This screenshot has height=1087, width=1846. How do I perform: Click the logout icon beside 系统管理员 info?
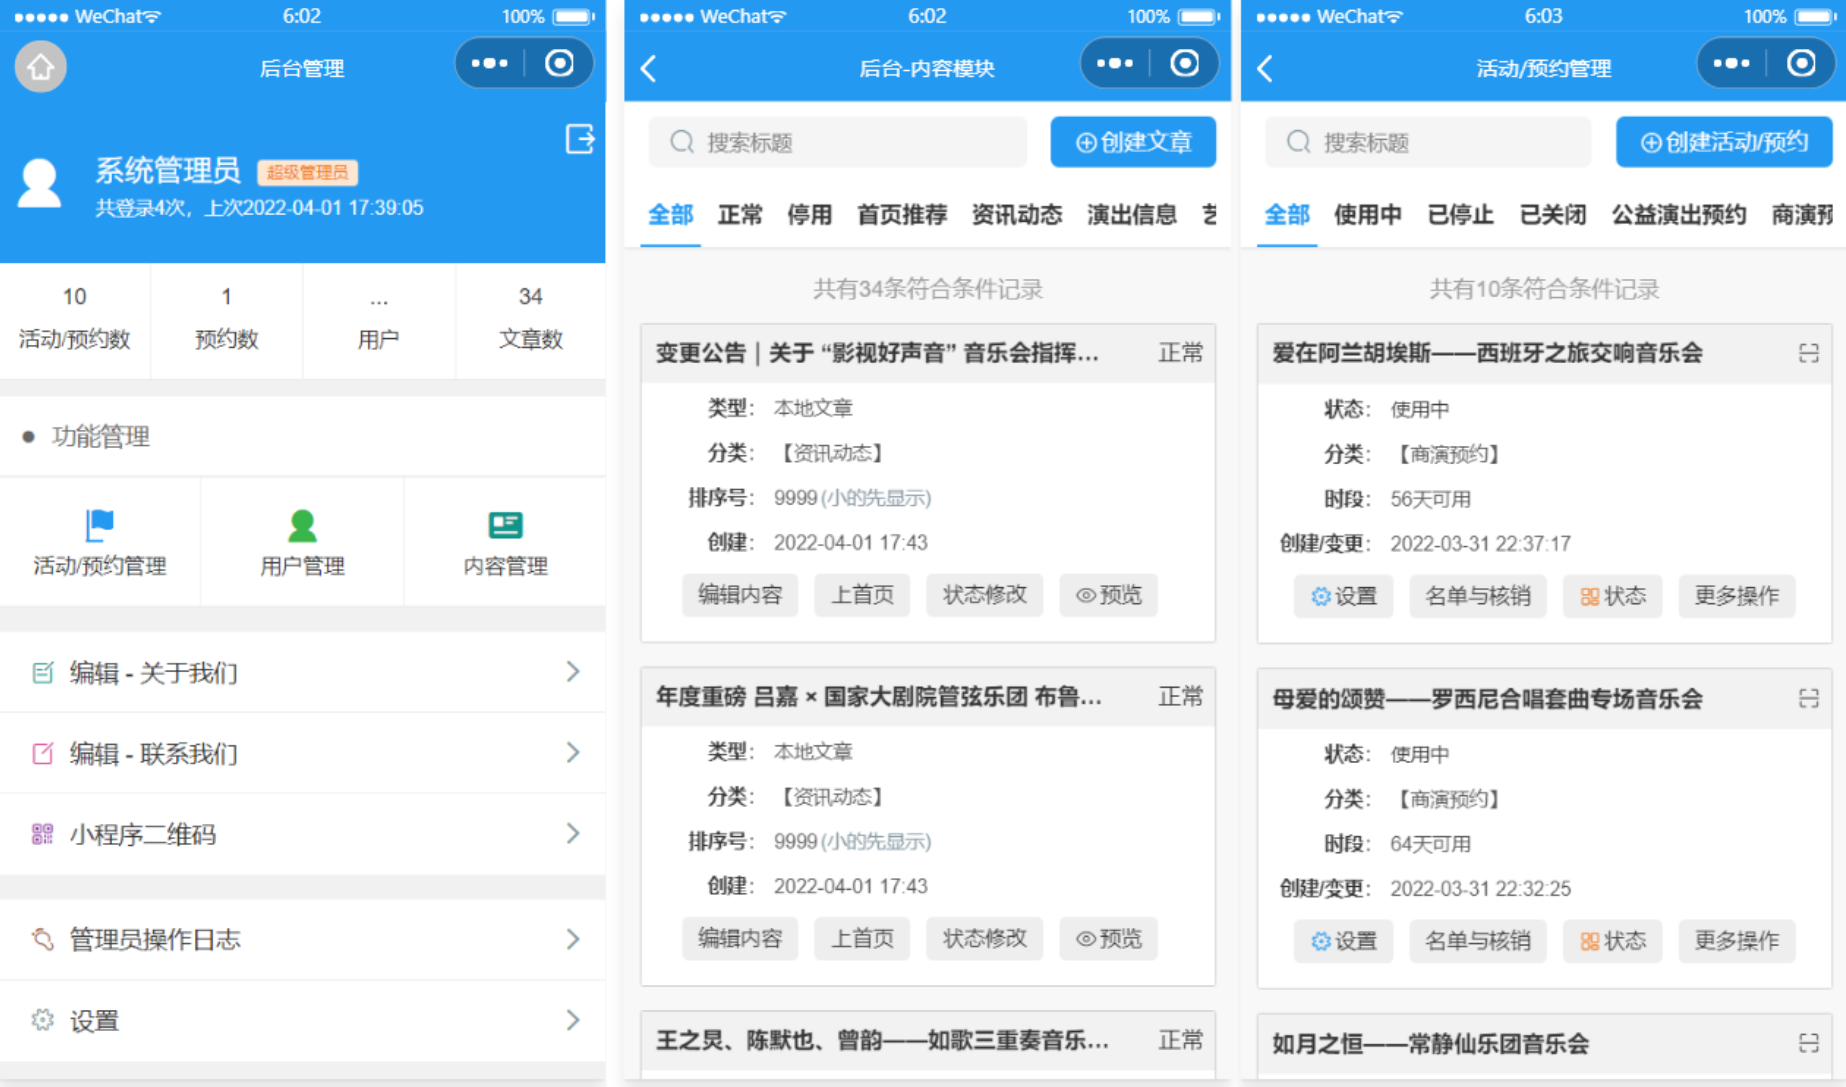click(x=580, y=140)
